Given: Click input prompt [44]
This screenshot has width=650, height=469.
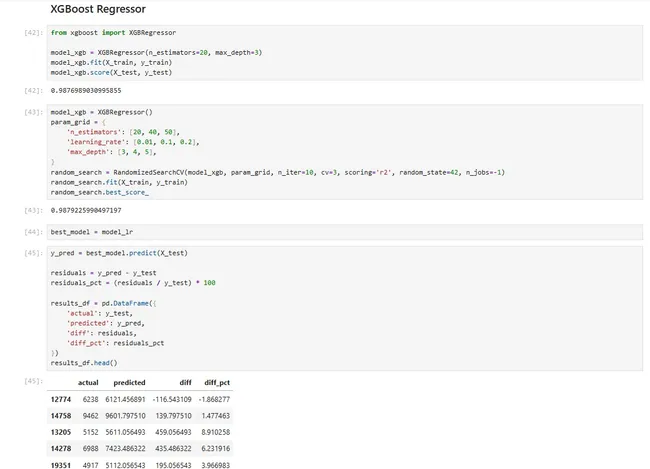Looking at the screenshot, I should [x=34, y=232].
